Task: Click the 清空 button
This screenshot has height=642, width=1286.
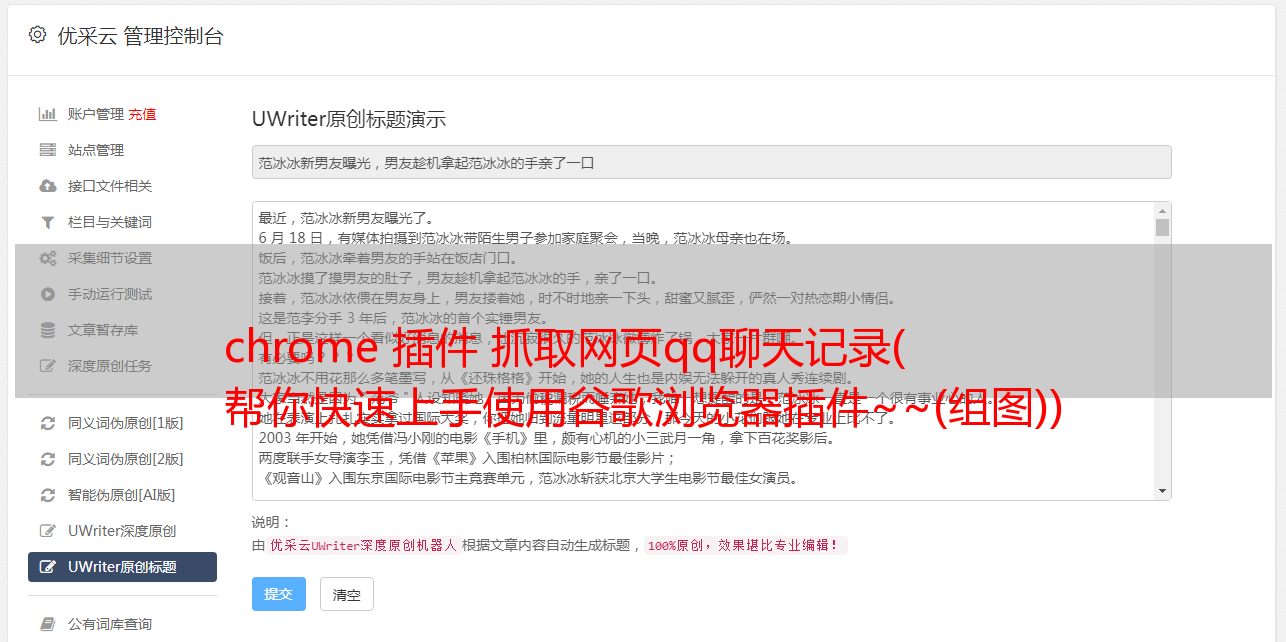Action: point(347,594)
